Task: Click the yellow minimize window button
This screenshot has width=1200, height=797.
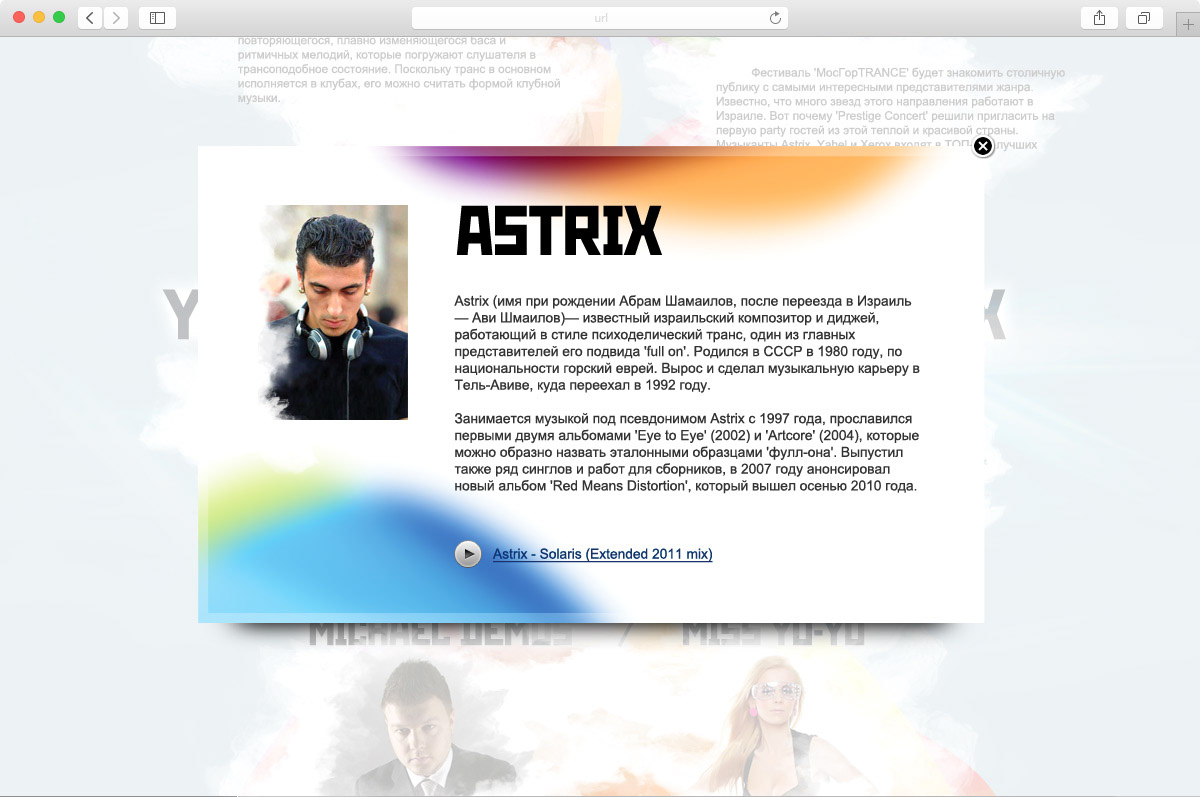Action: tap(39, 18)
